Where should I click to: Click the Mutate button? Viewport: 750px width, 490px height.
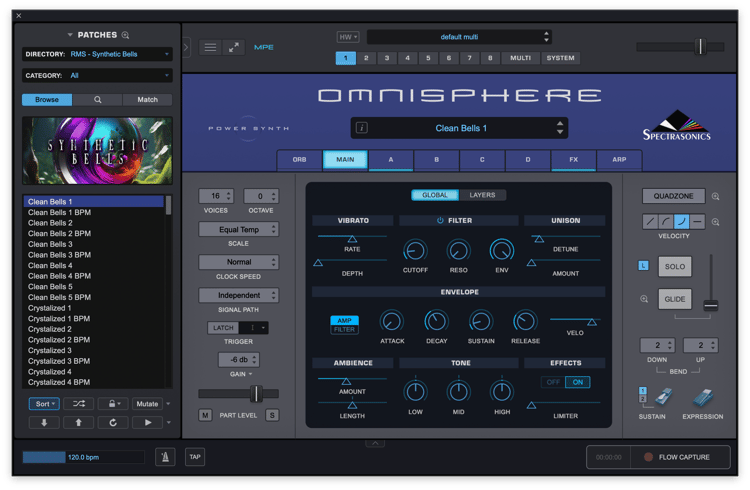tap(147, 404)
